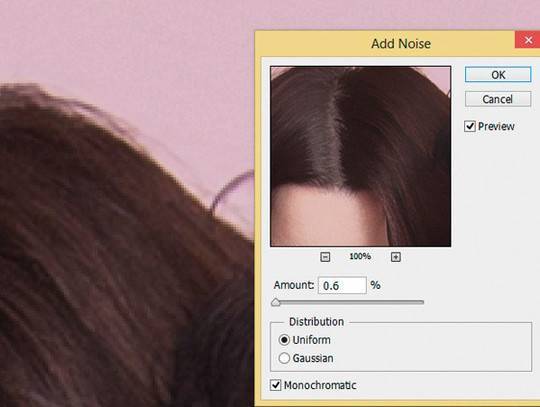Click the far end of Amount slider track

(x=421, y=302)
